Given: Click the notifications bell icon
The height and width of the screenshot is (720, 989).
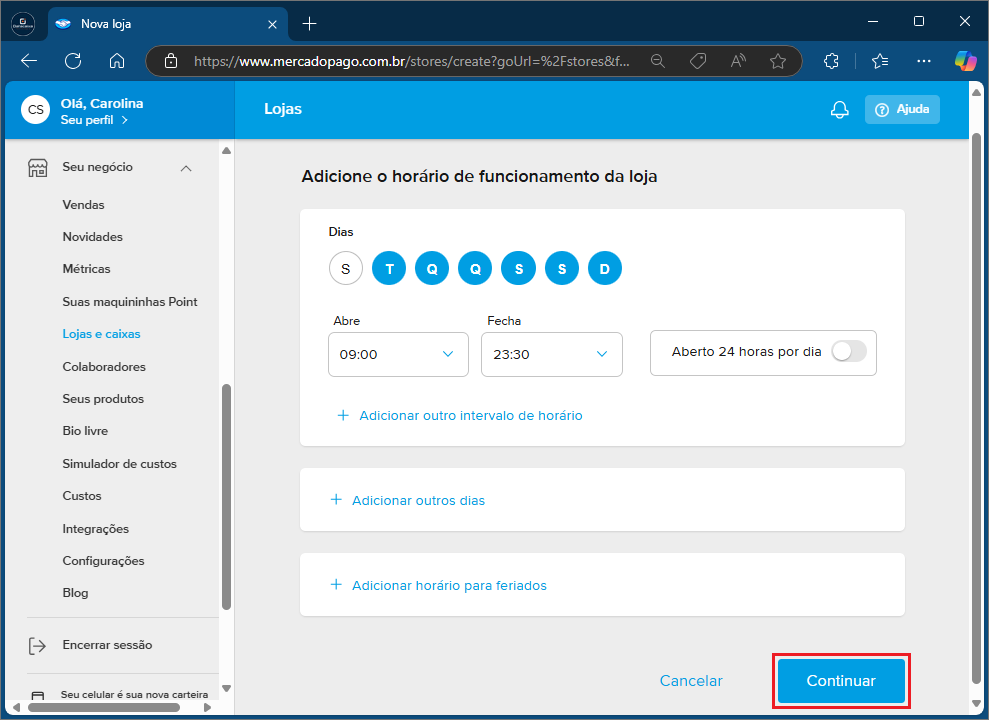Looking at the screenshot, I should coord(840,110).
